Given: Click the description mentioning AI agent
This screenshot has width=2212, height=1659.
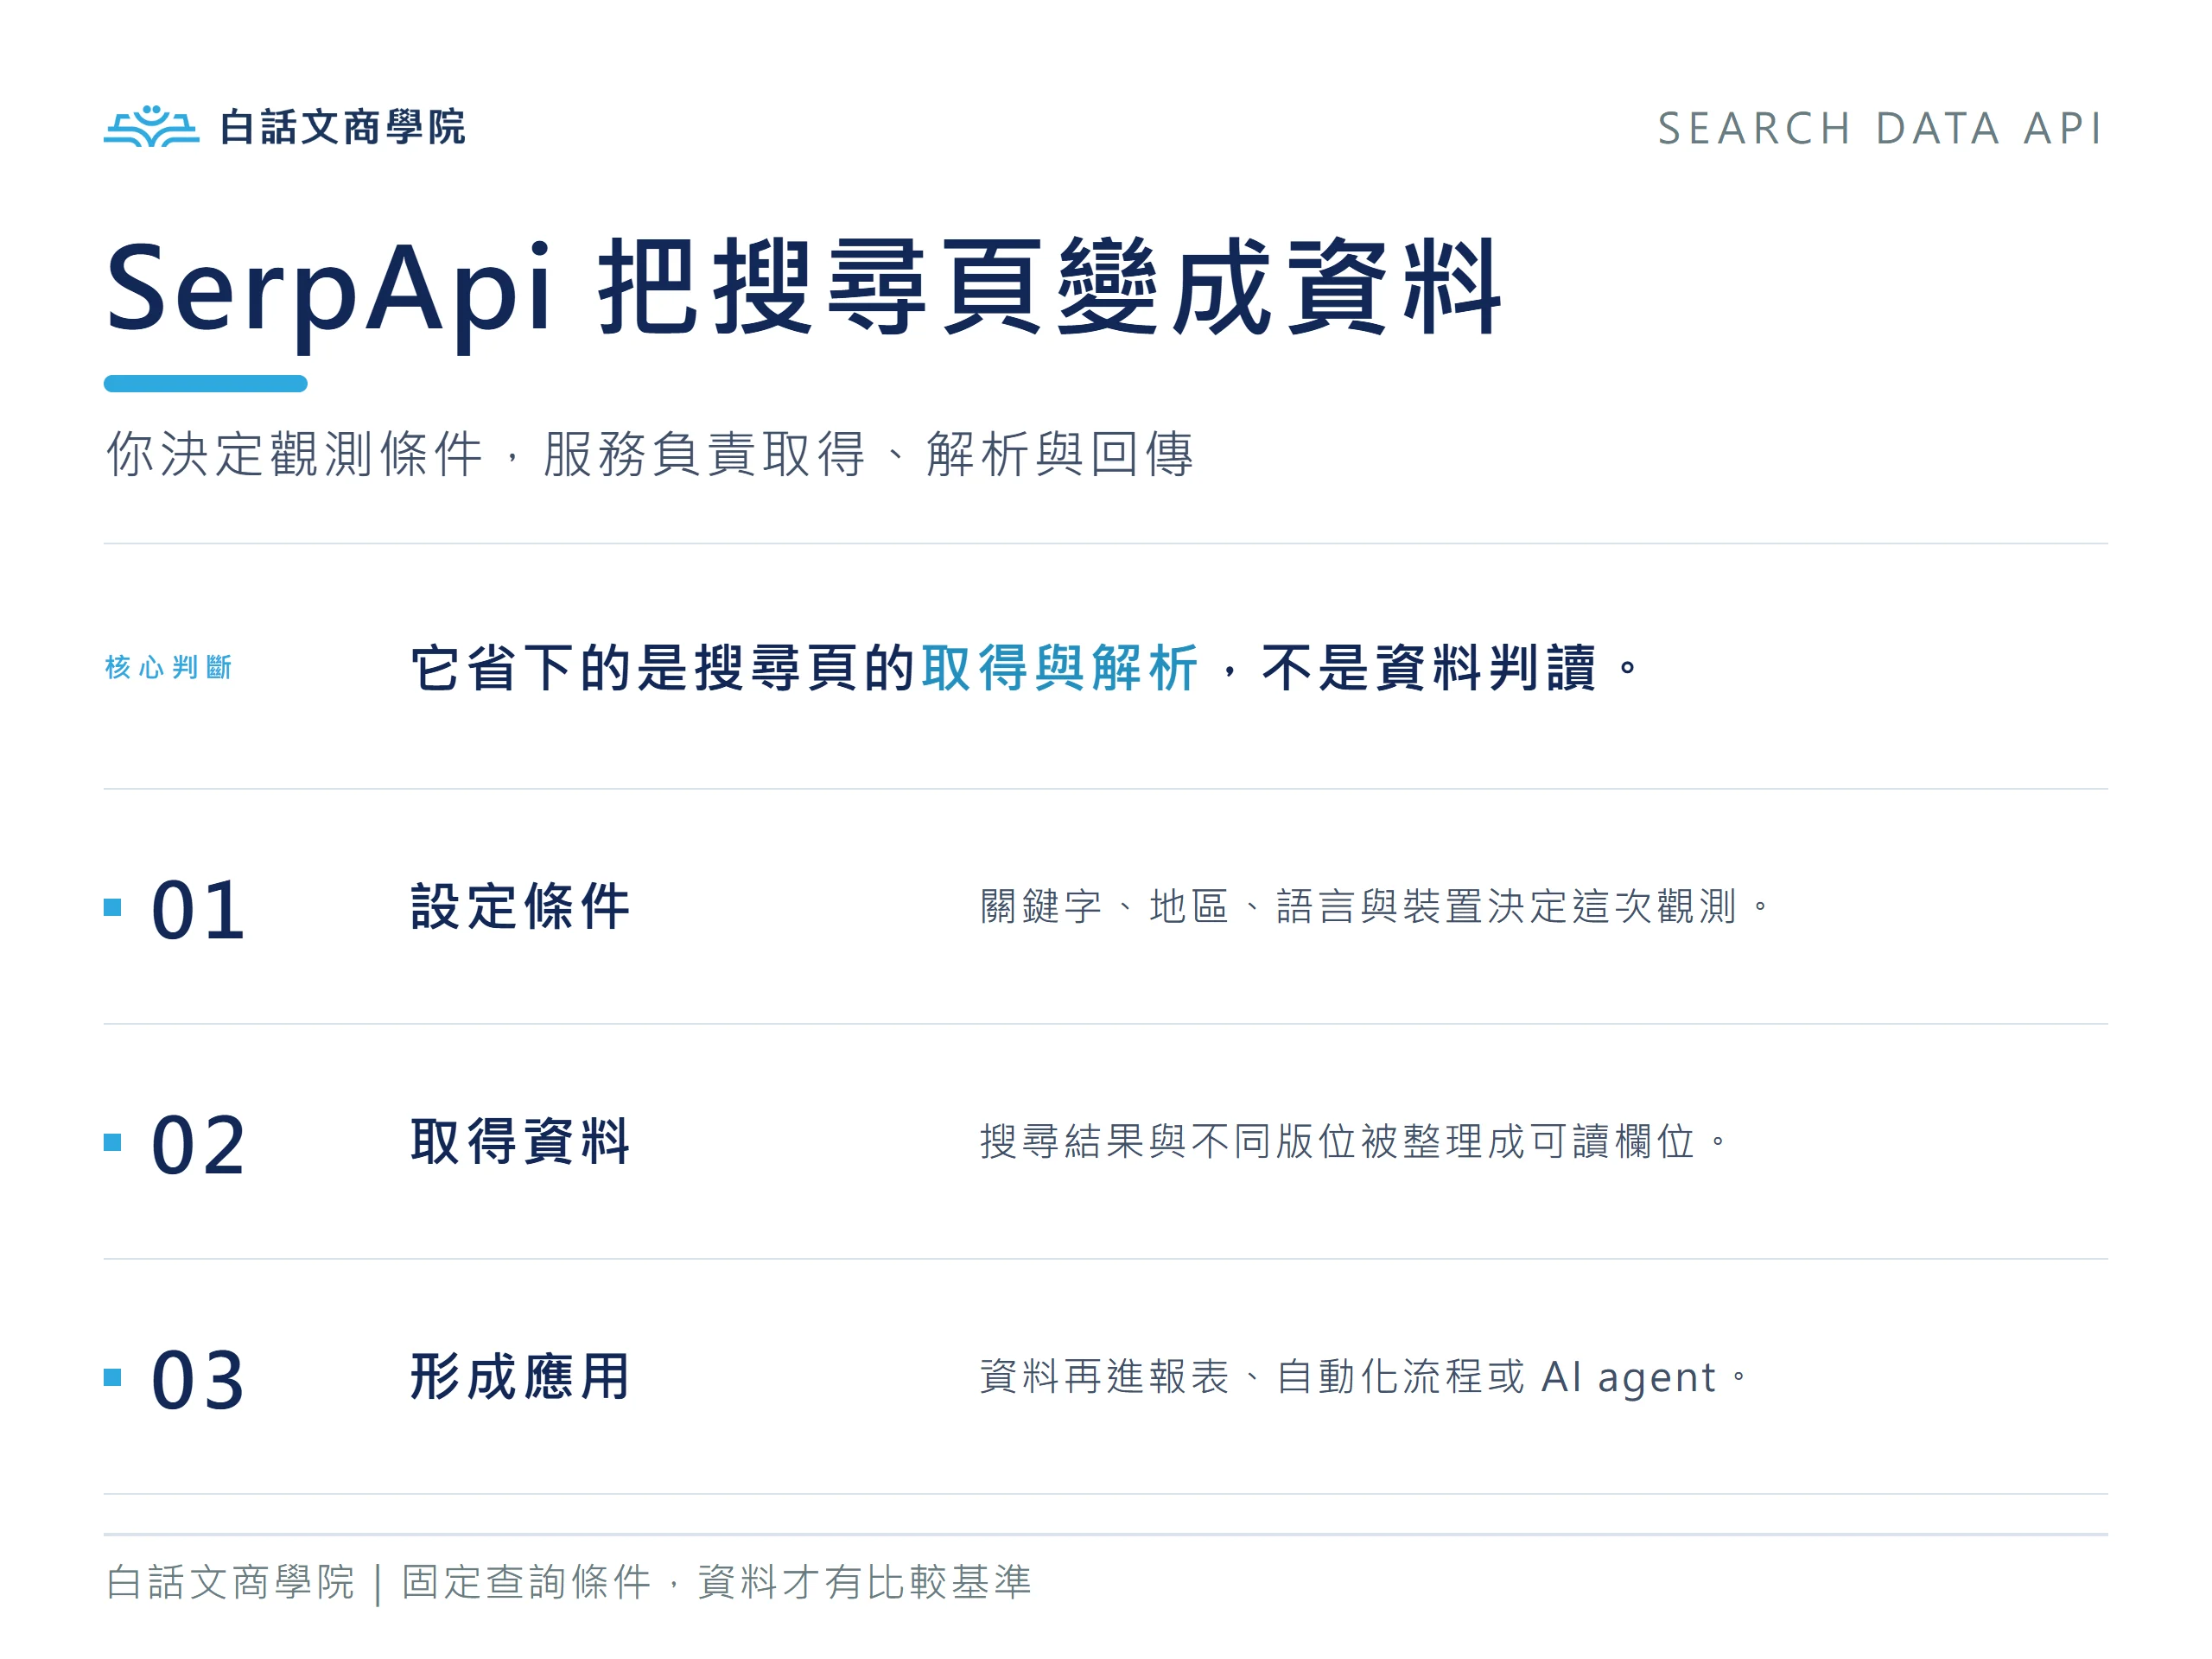Looking at the screenshot, I should point(1364,1377).
